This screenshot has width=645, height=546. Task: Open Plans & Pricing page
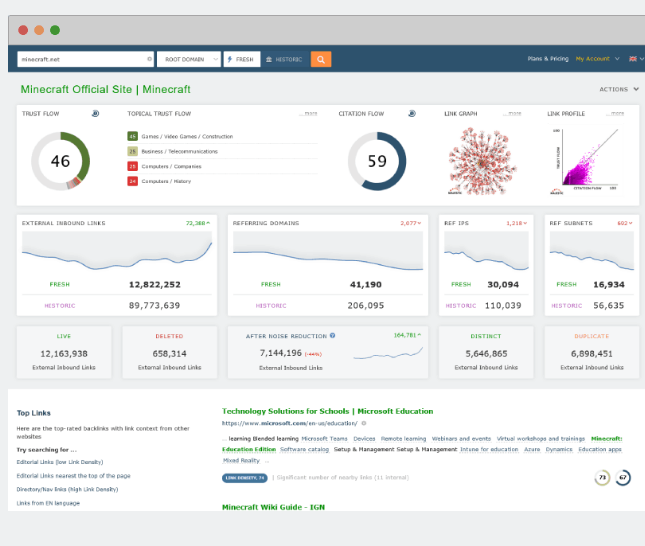[548, 59]
